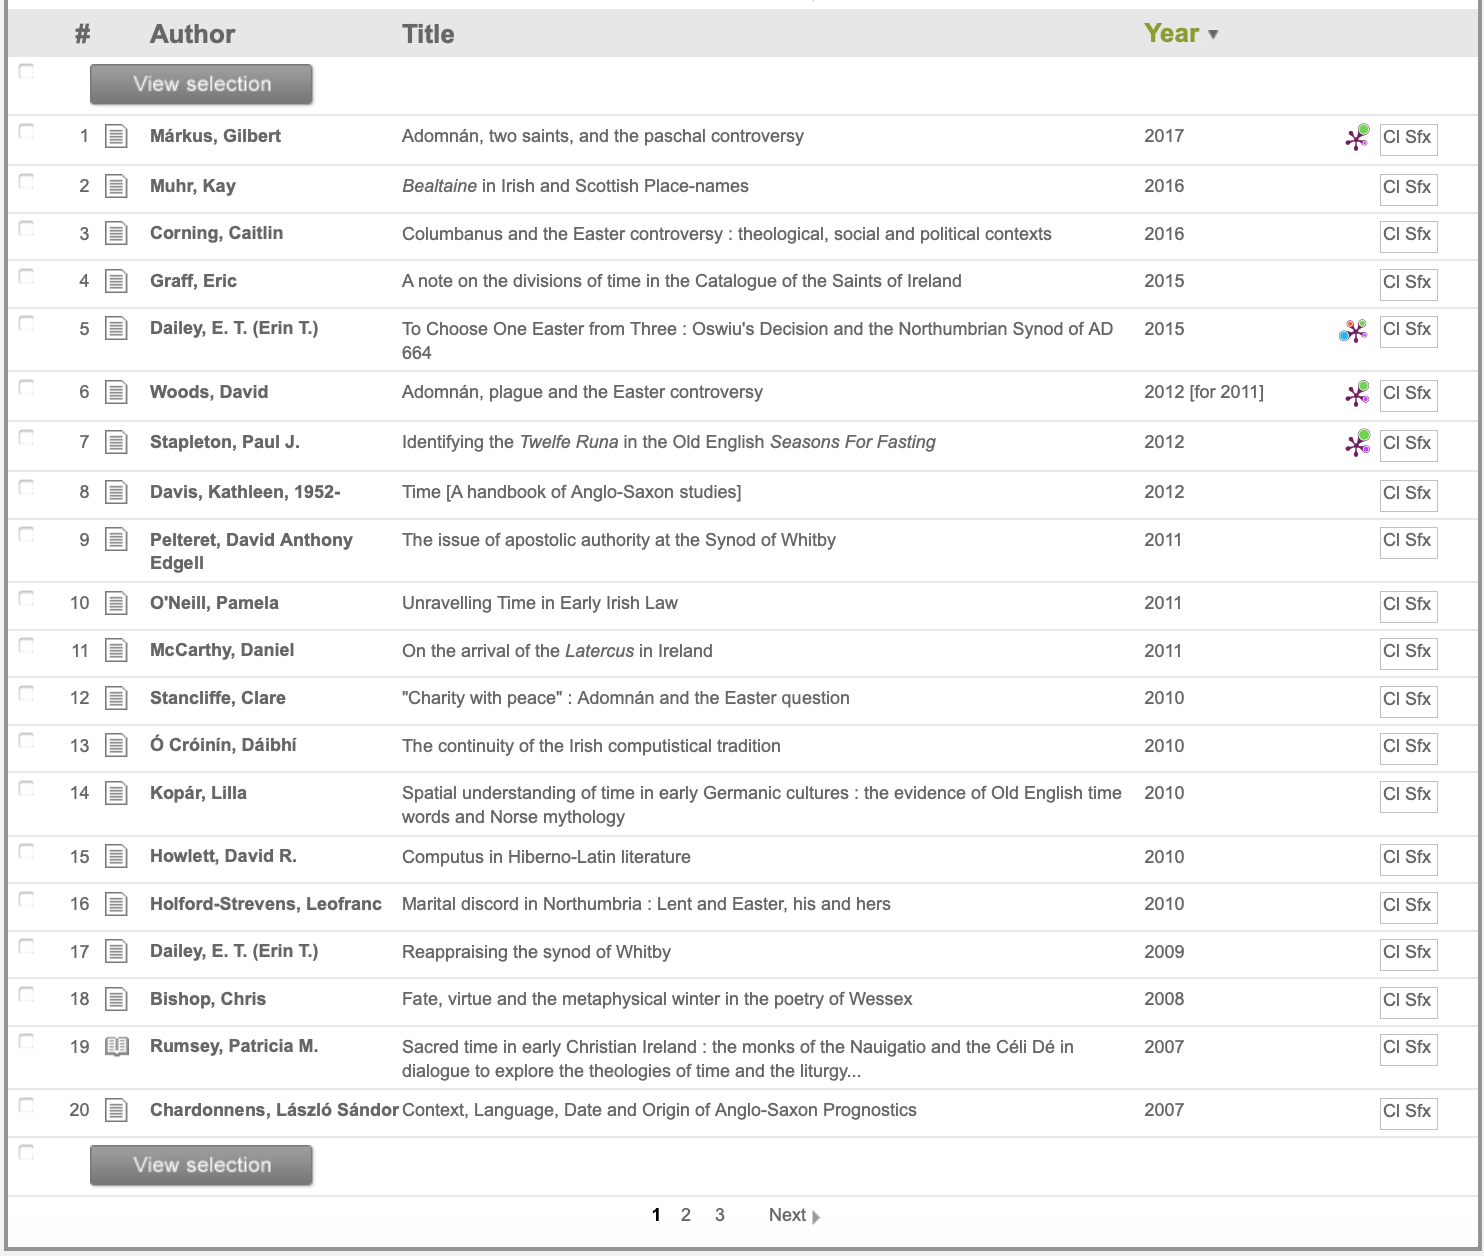The height and width of the screenshot is (1256, 1484).
Task: Click the network icon for Stapleton, Paul J.
Action: point(1356,443)
